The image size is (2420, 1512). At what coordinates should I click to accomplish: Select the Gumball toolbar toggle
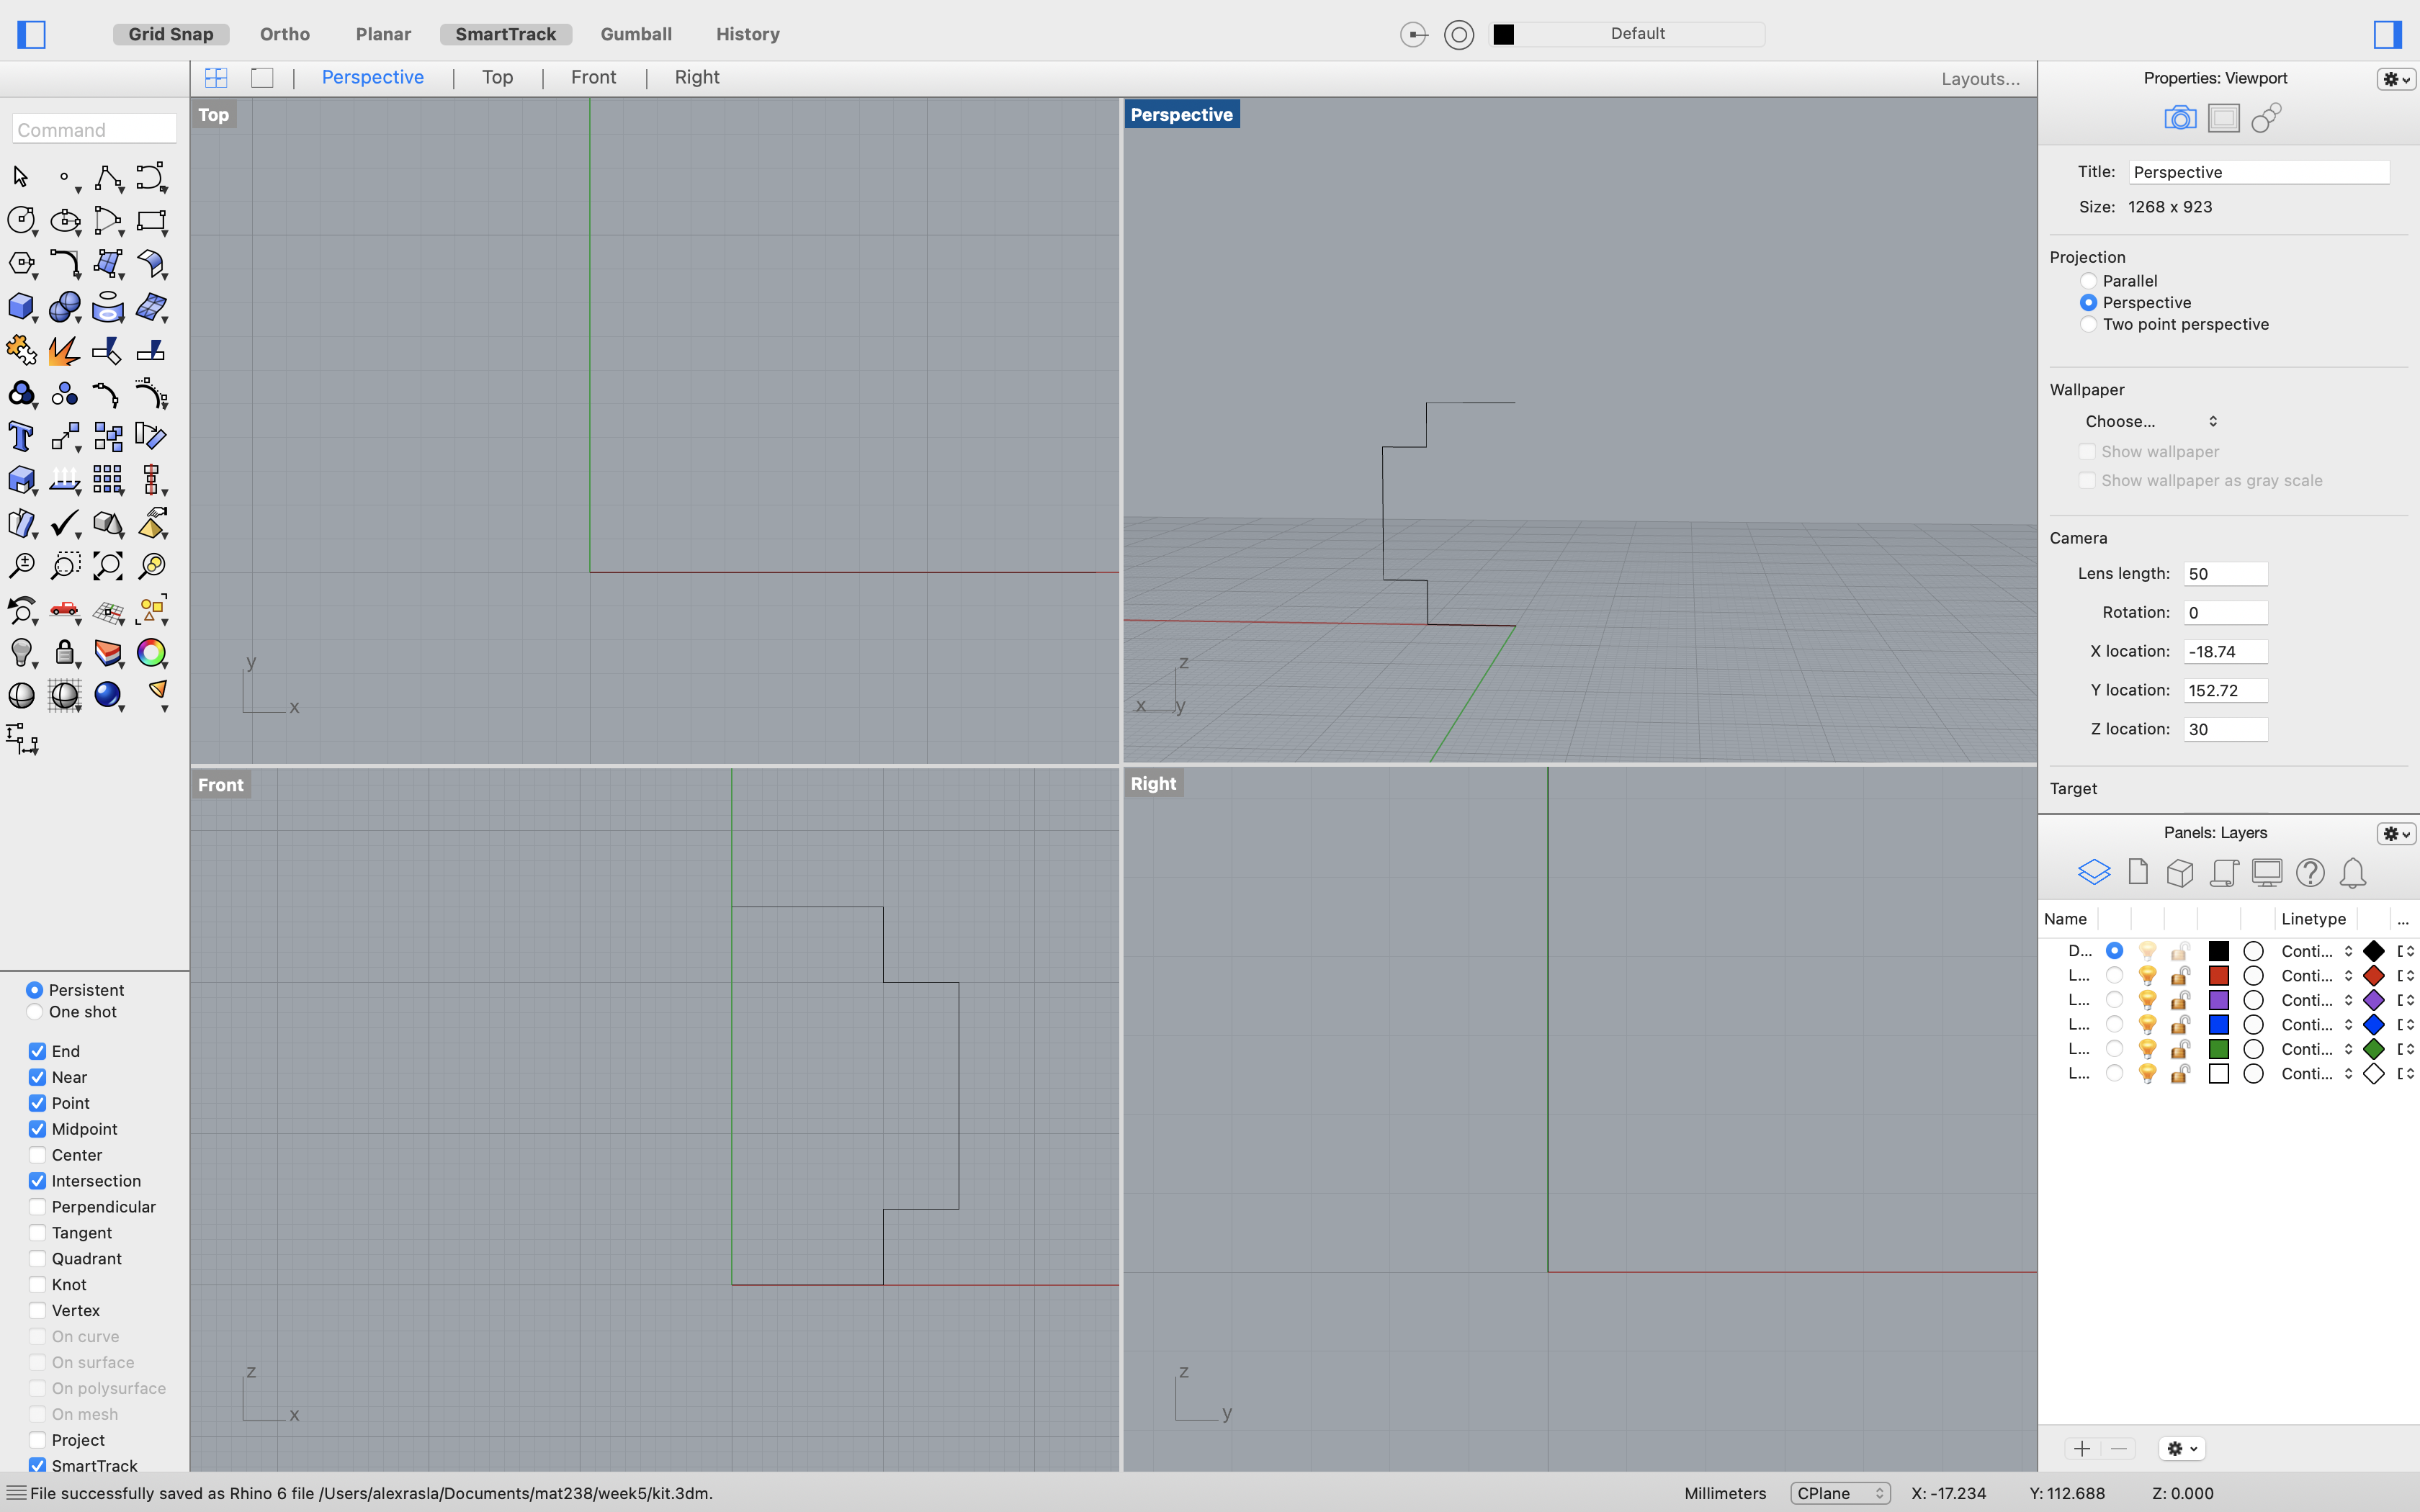[x=635, y=33]
